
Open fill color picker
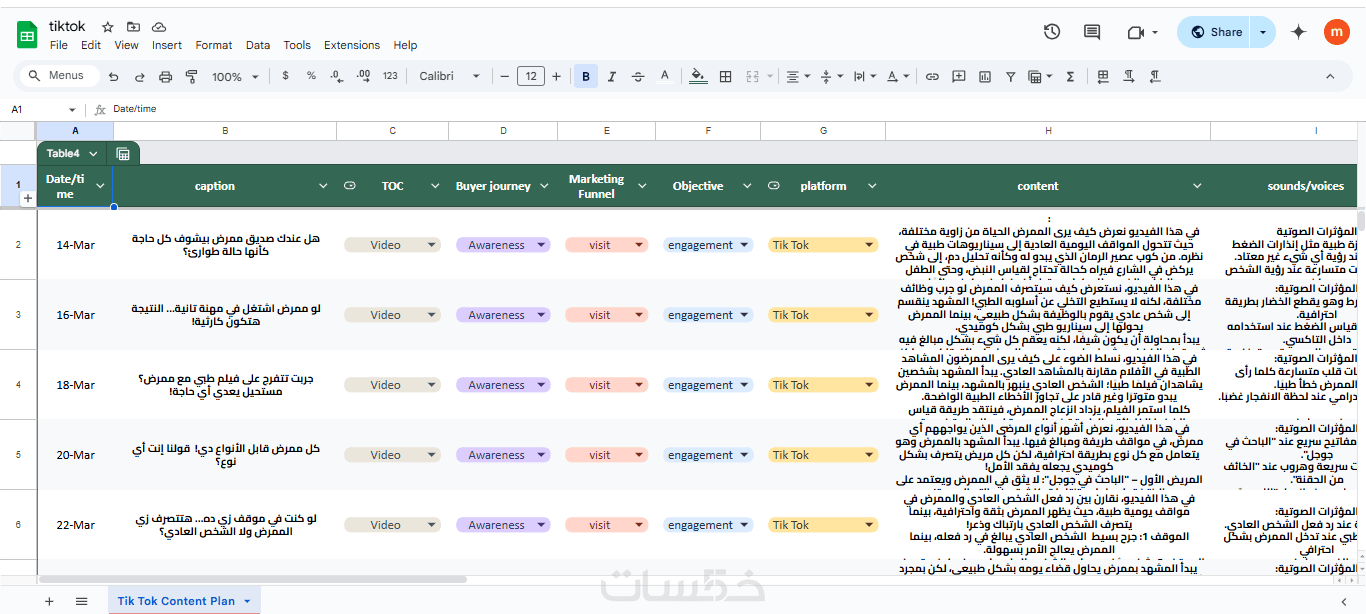click(x=698, y=76)
